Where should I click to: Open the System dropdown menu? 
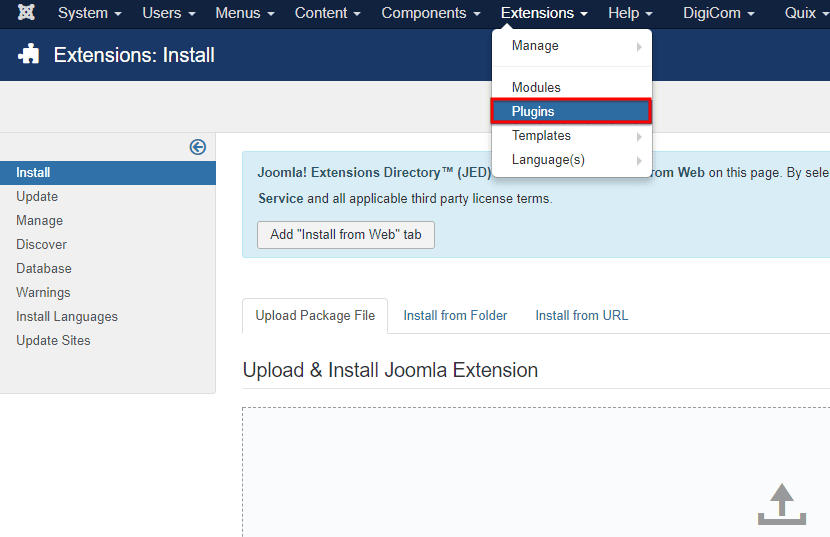pyautogui.click(x=89, y=13)
